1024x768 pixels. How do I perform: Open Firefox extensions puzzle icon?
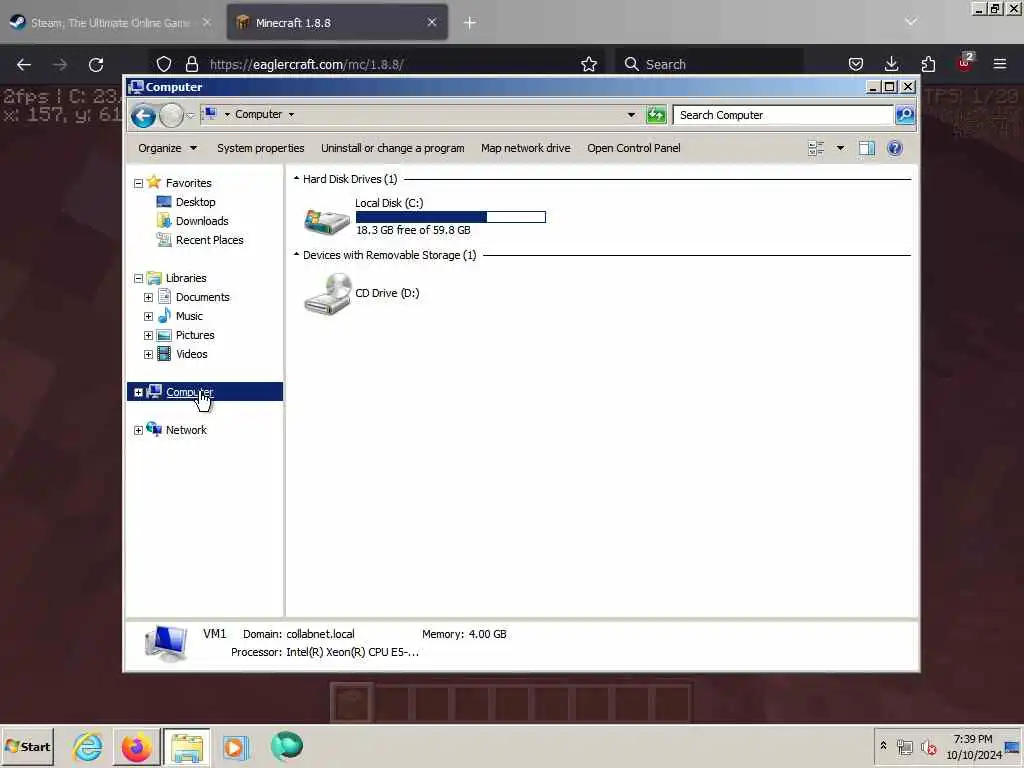[928, 64]
